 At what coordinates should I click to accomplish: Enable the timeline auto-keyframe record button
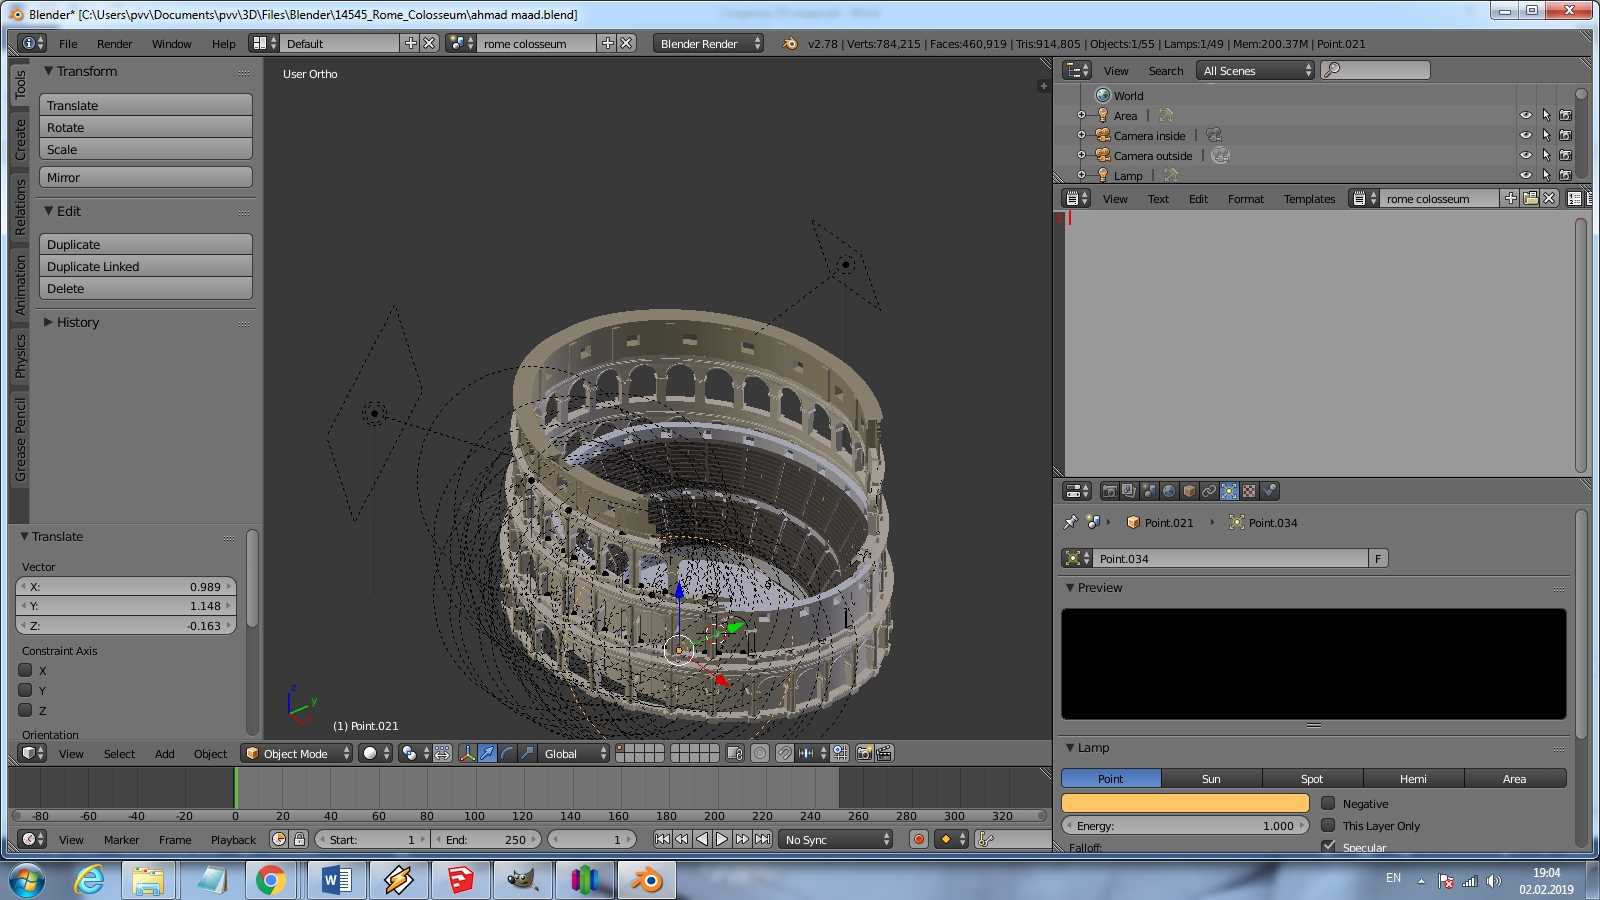click(918, 839)
